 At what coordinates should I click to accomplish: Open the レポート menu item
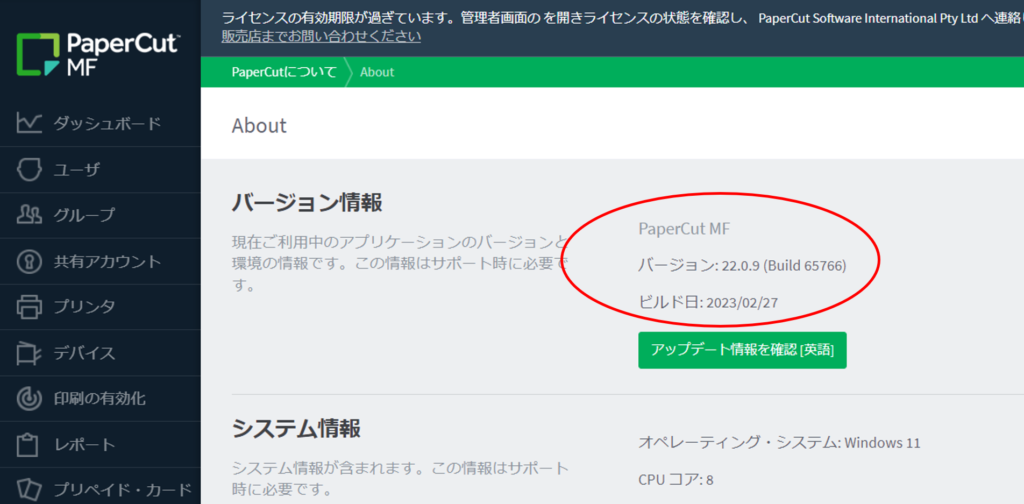[x=101, y=445]
